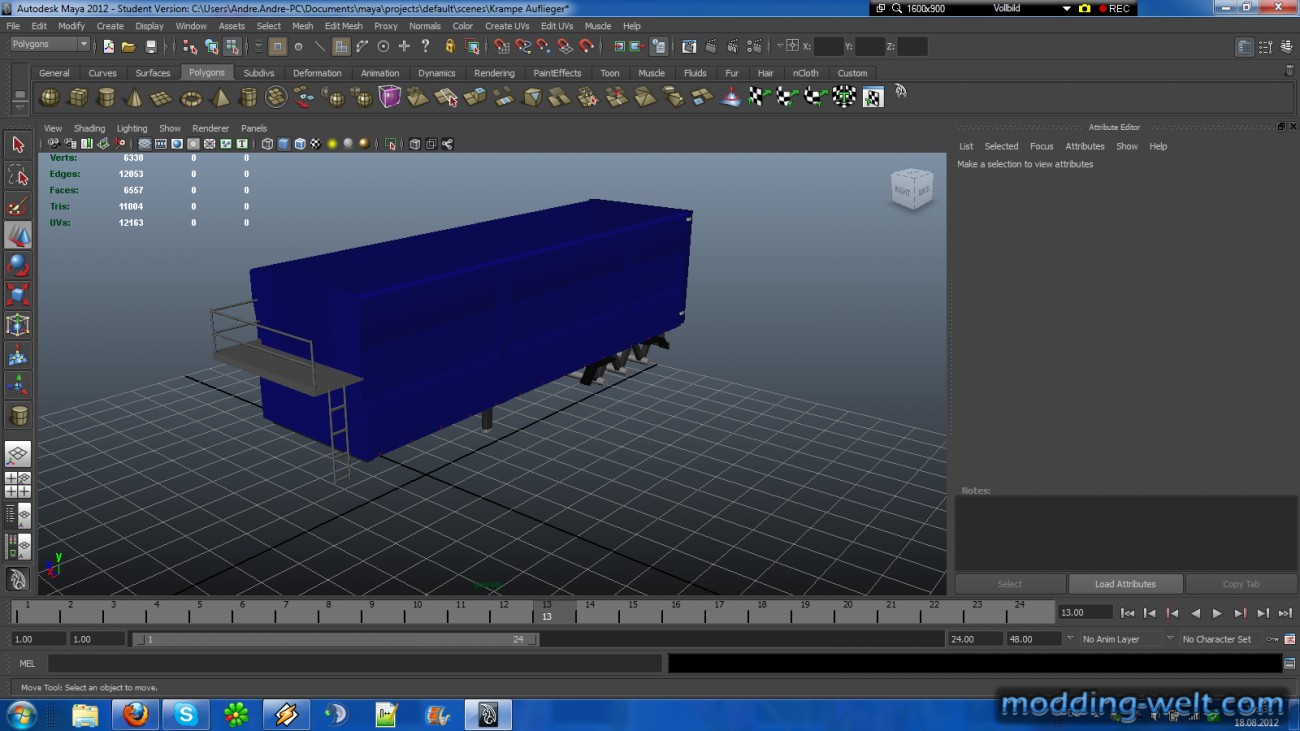Open the viewport Lighting menu
The image size is (1300, 731).
[131, 128]
